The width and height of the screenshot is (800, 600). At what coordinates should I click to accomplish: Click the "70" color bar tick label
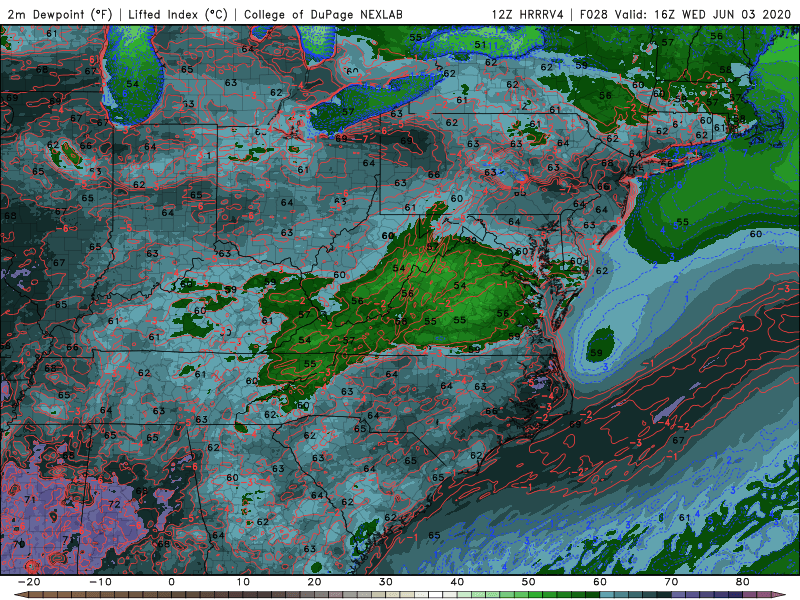[x=671, y=582]
